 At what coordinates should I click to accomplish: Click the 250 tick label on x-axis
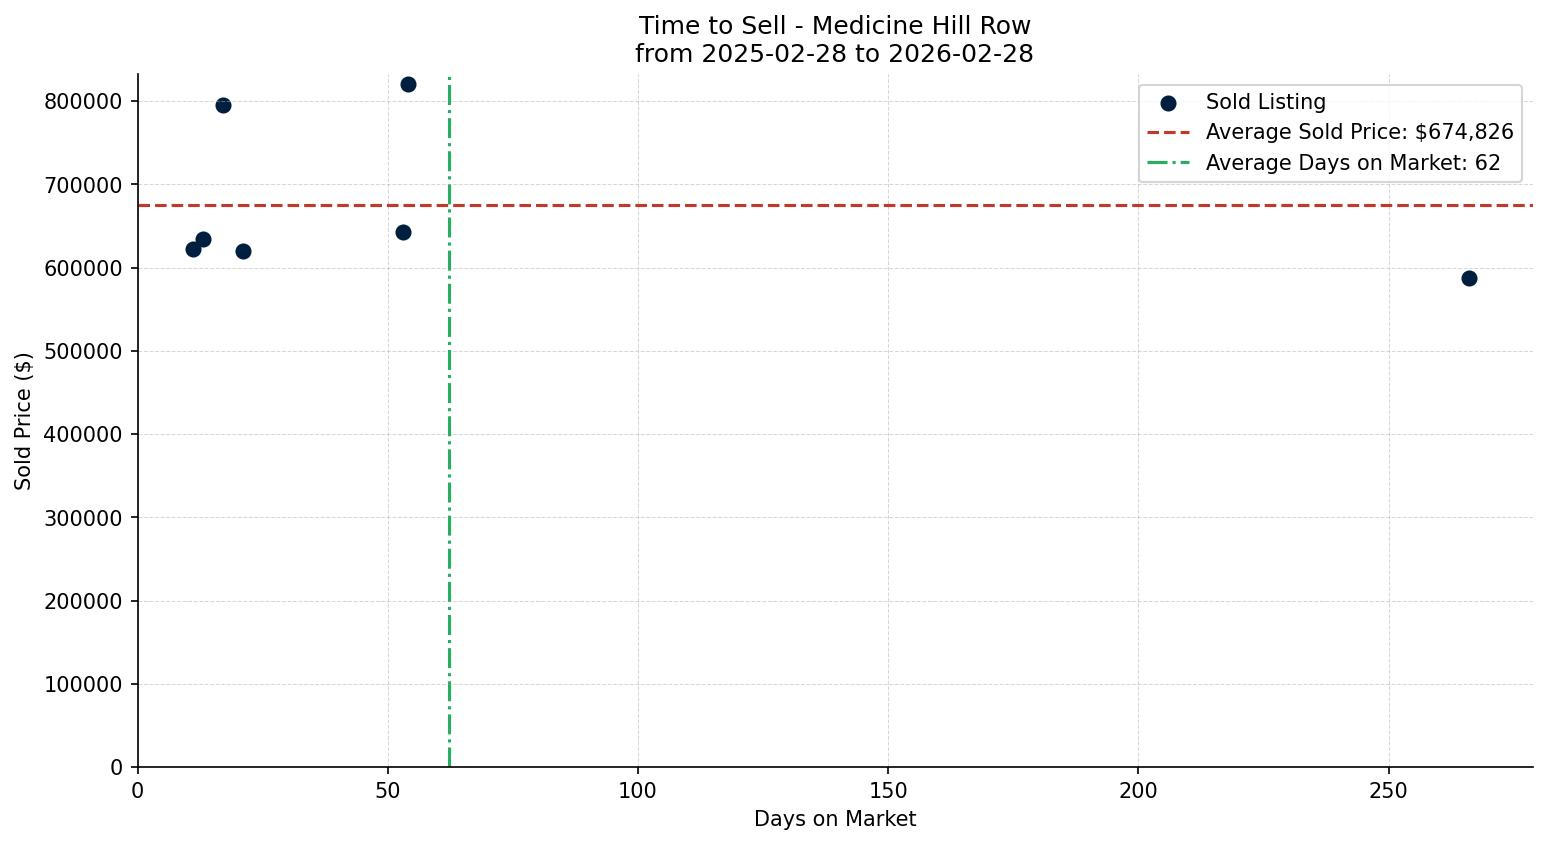(1388, 791)
